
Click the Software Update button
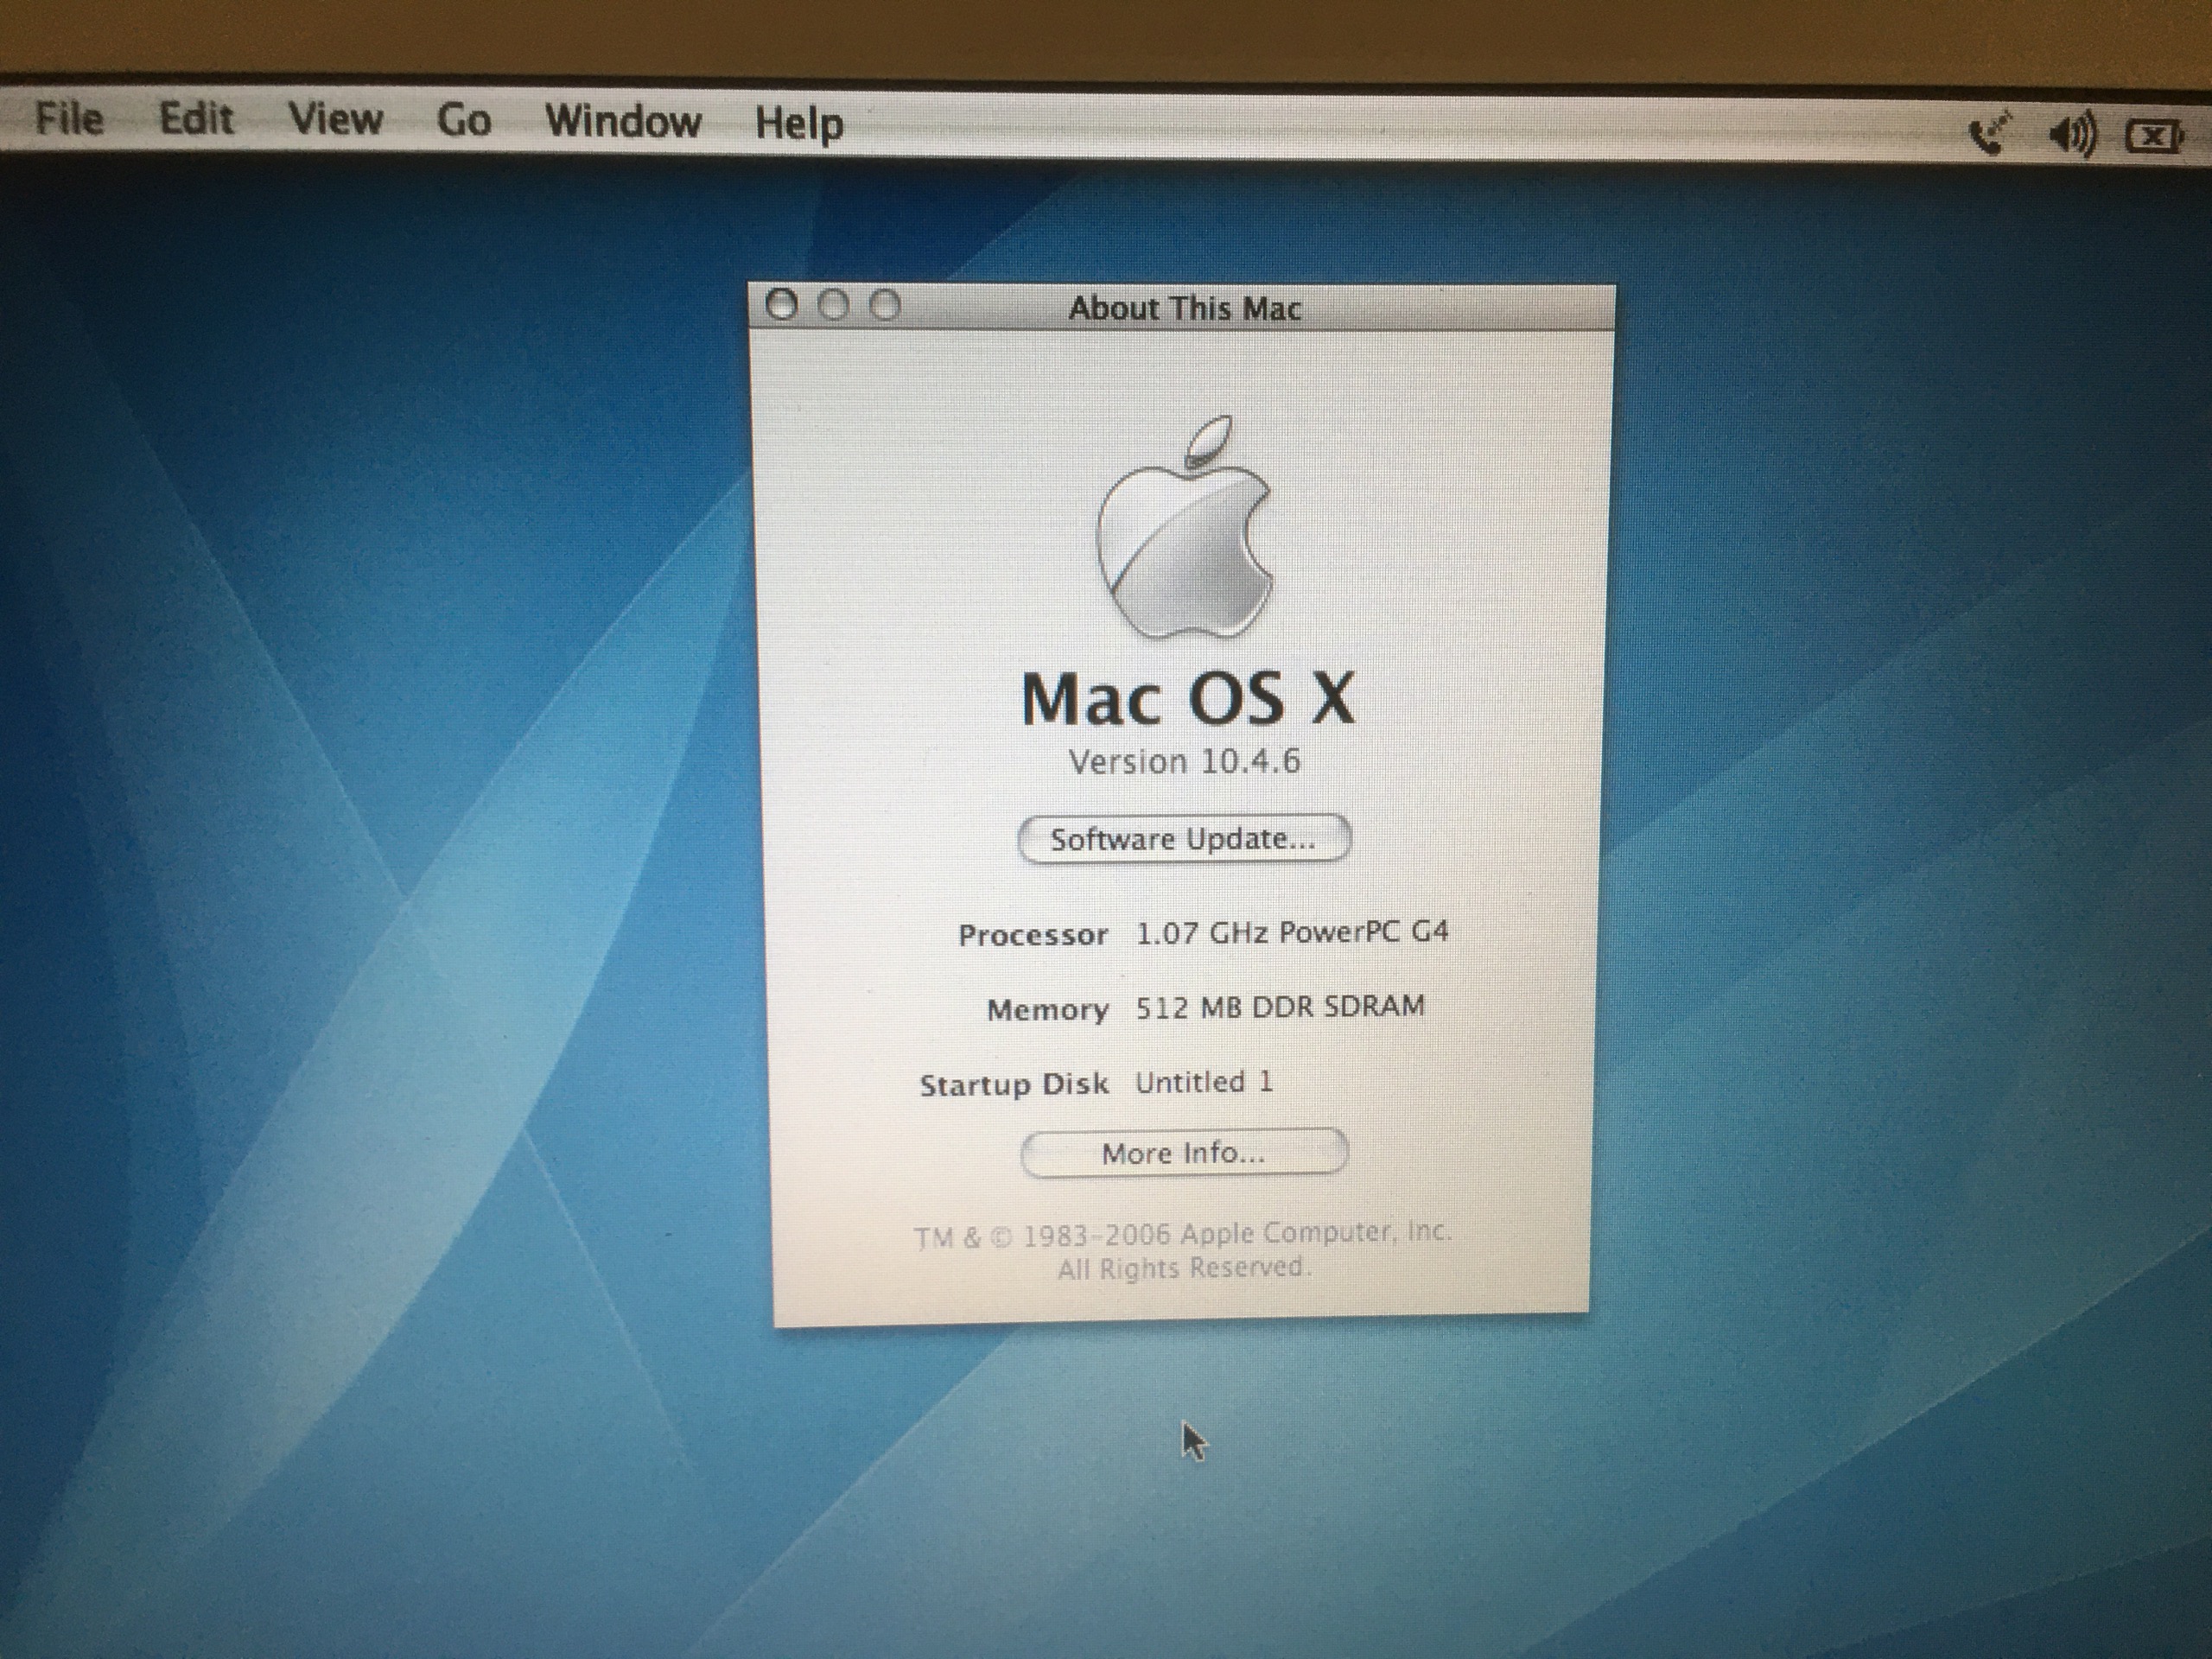point(1184,838)
